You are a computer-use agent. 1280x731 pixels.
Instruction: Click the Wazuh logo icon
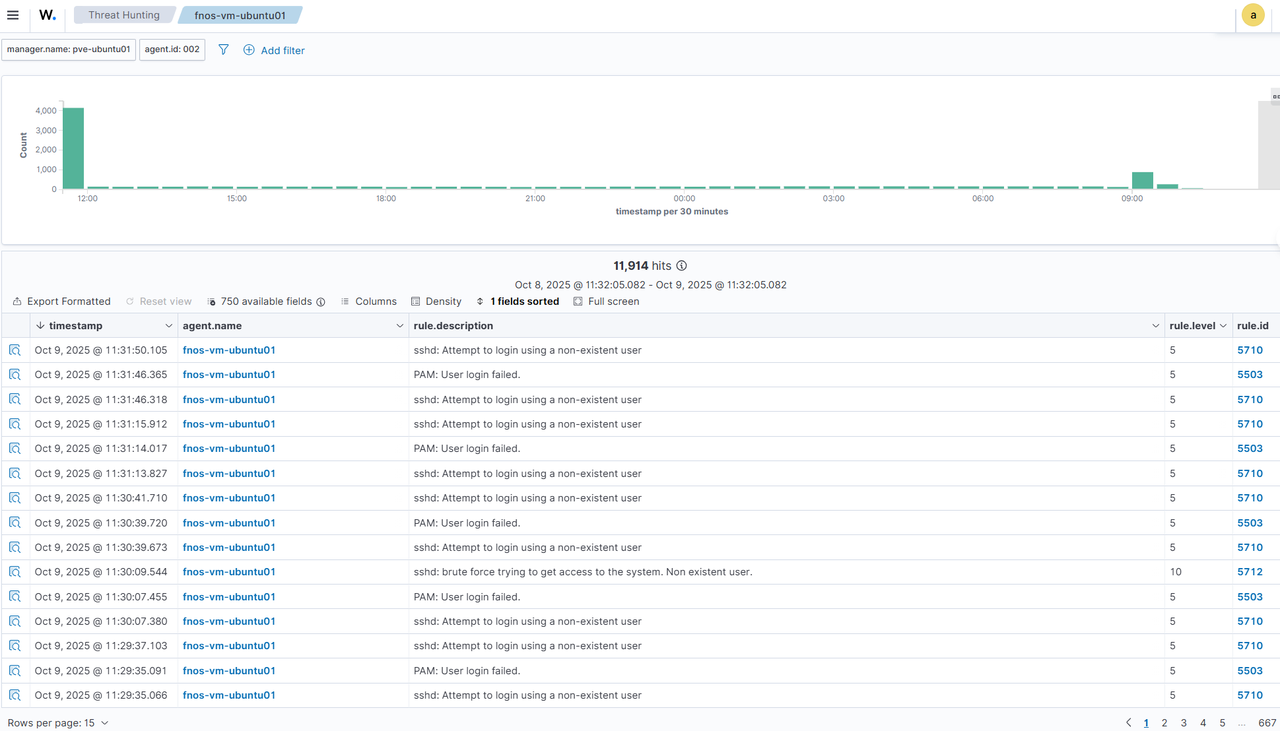[x=47, y=15]
